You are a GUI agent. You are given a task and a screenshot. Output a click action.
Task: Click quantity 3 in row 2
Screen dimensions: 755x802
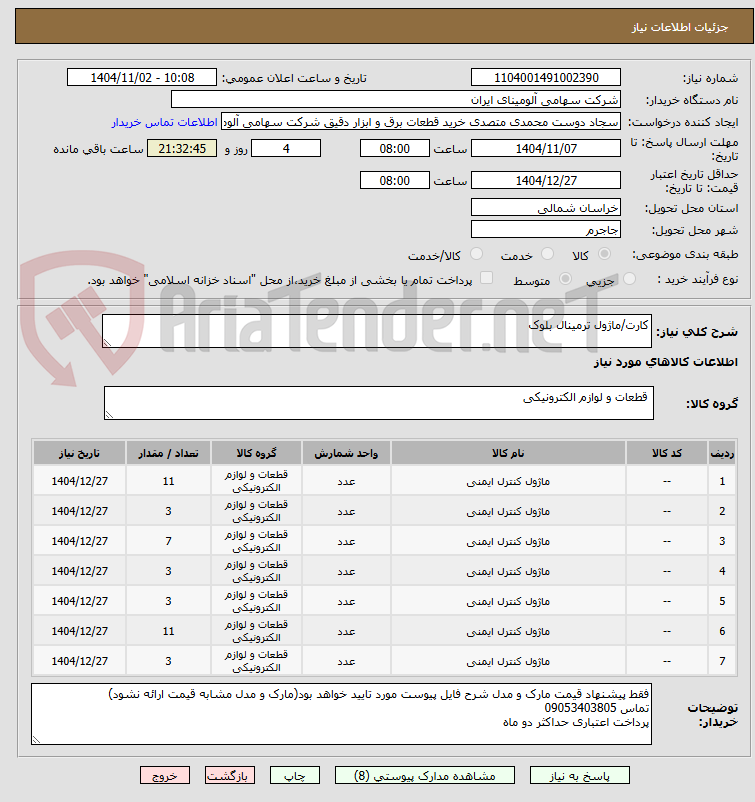[x=168, y=511]
